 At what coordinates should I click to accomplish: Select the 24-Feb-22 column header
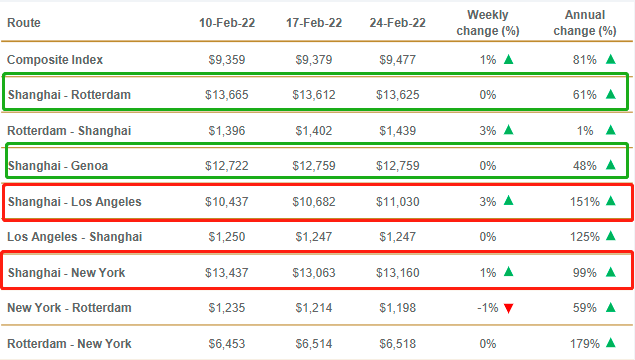click(x=397, y=23)
